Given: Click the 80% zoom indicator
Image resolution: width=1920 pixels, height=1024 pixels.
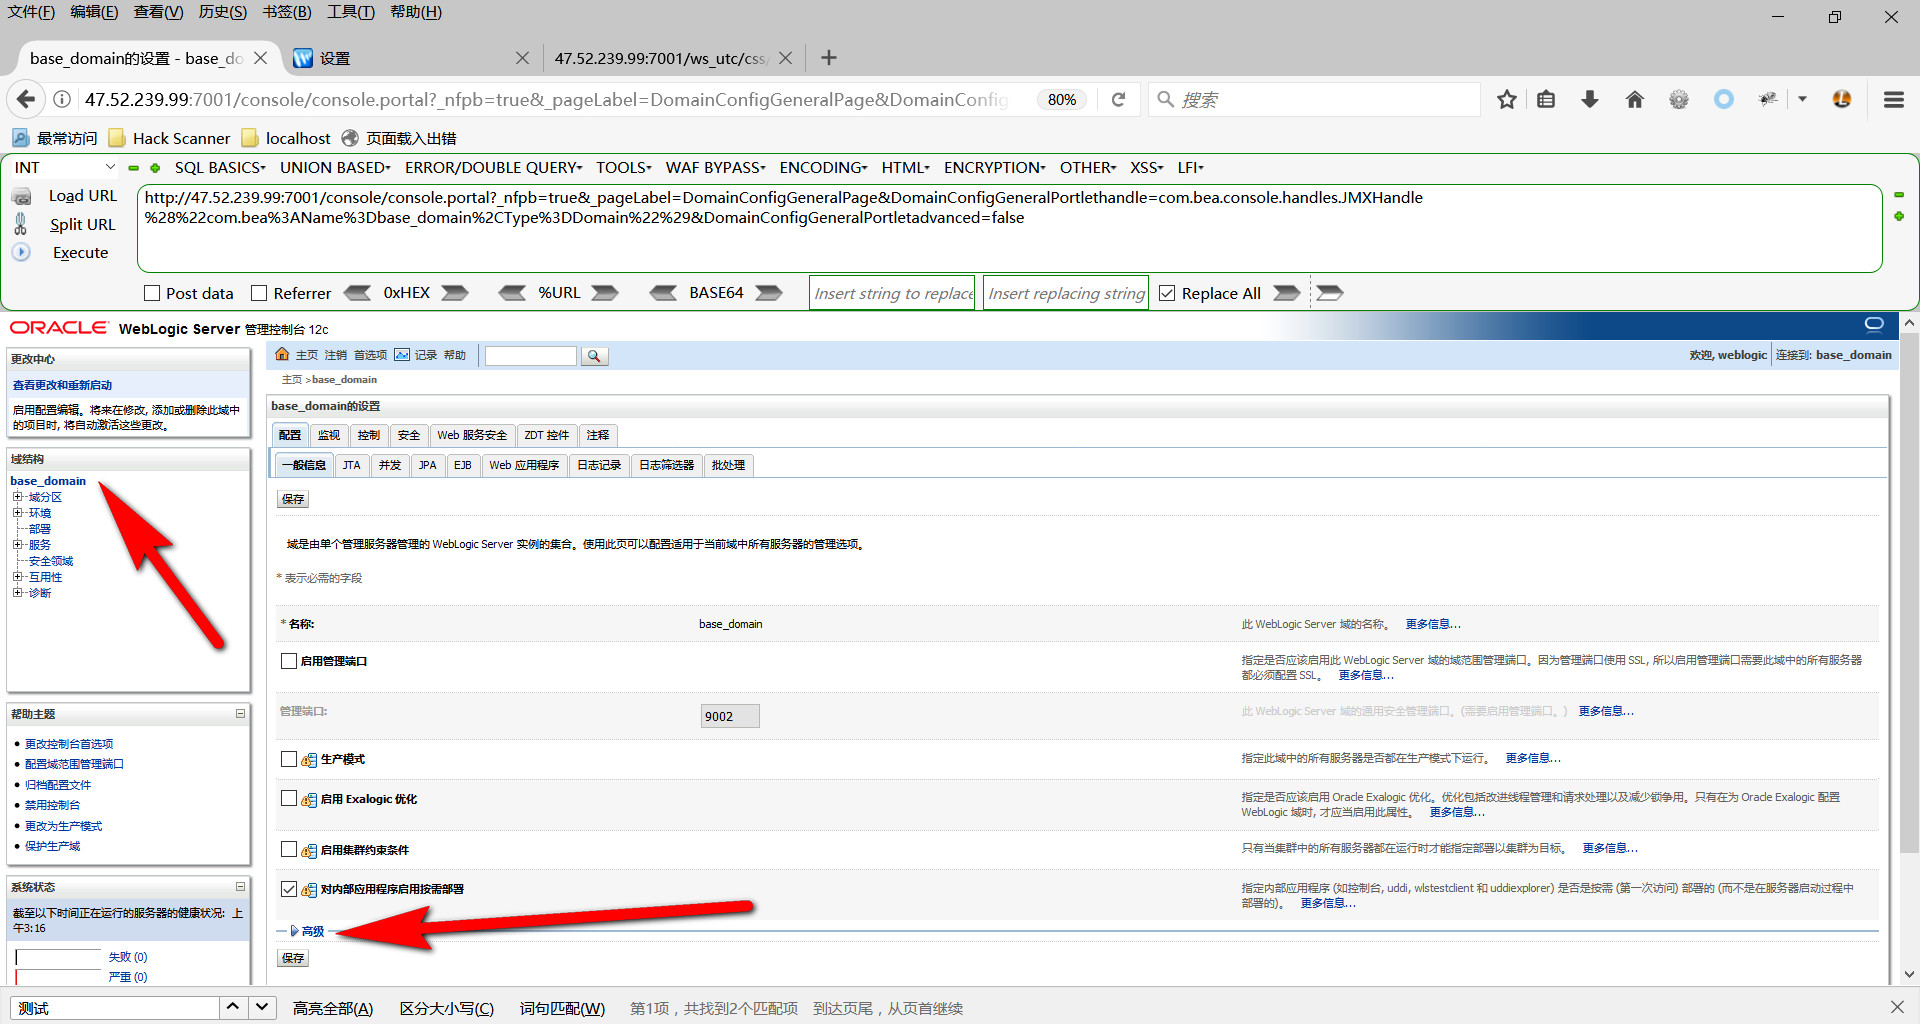Looking at the screenshot, I should (1062, 99).
